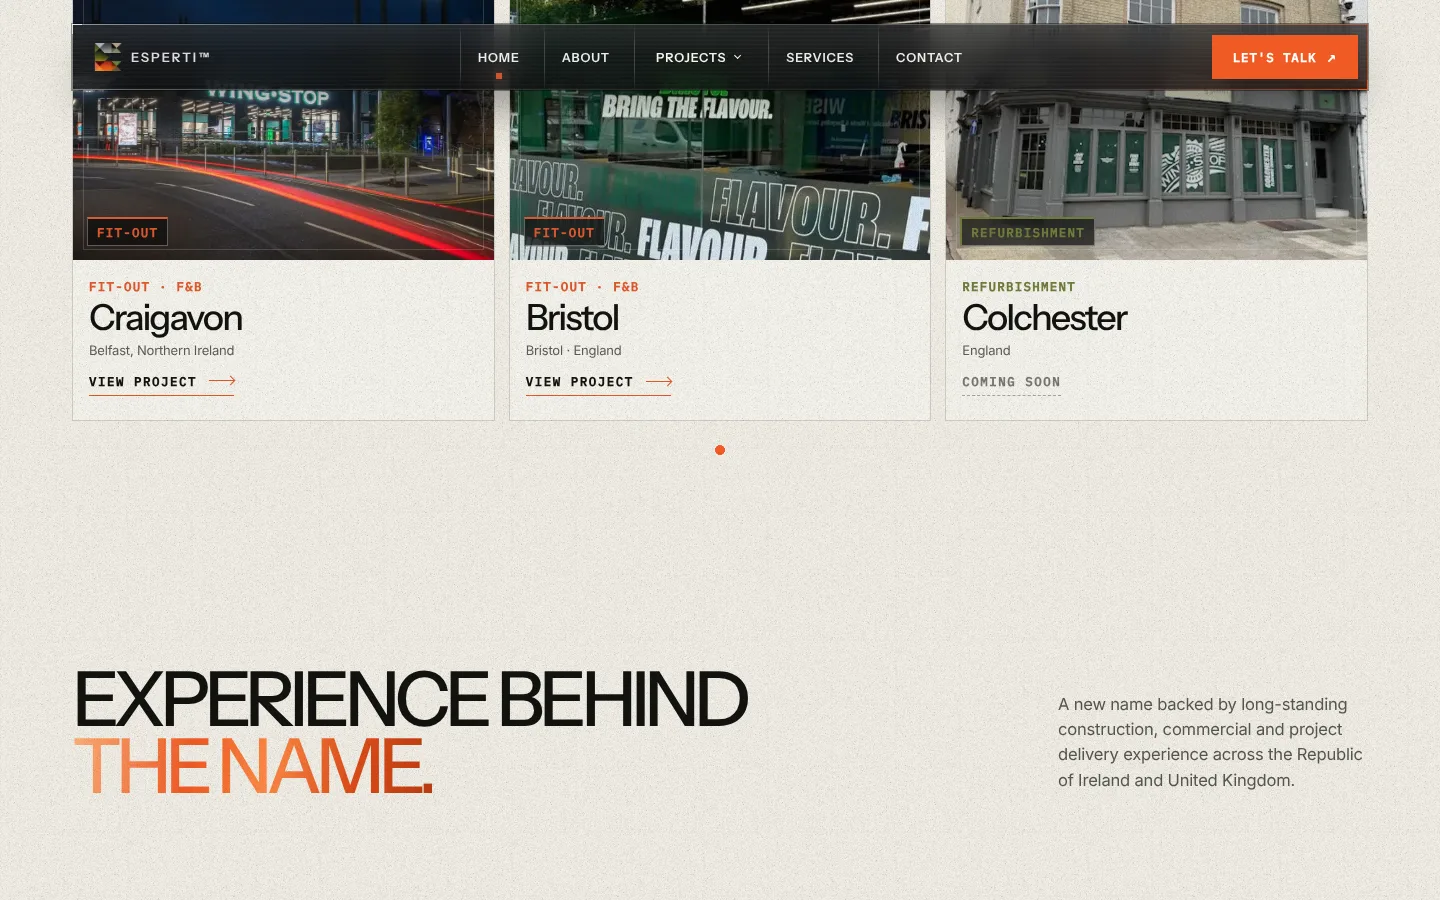This screenshot has width=1440, height=900.
Task: Click the Esperti brand name text
Action: (170, 57)
